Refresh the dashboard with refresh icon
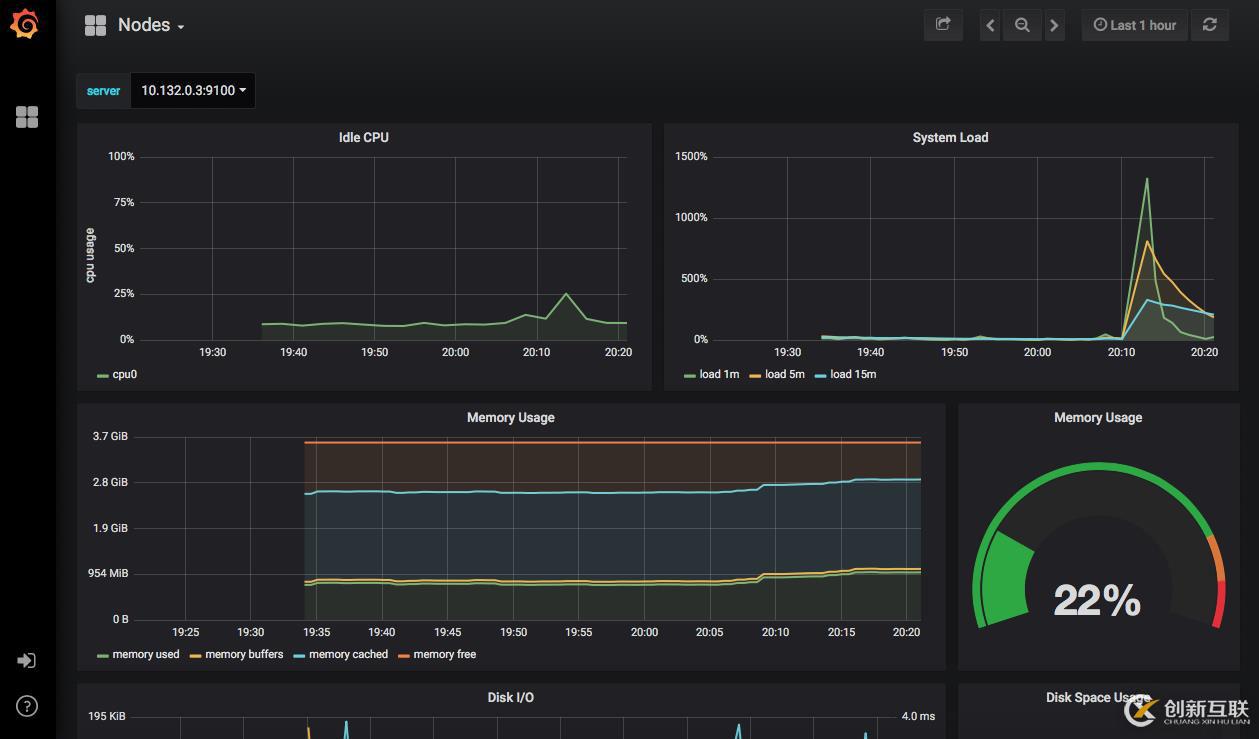Screen dimensions: 1259x739 pos(1209,25)
